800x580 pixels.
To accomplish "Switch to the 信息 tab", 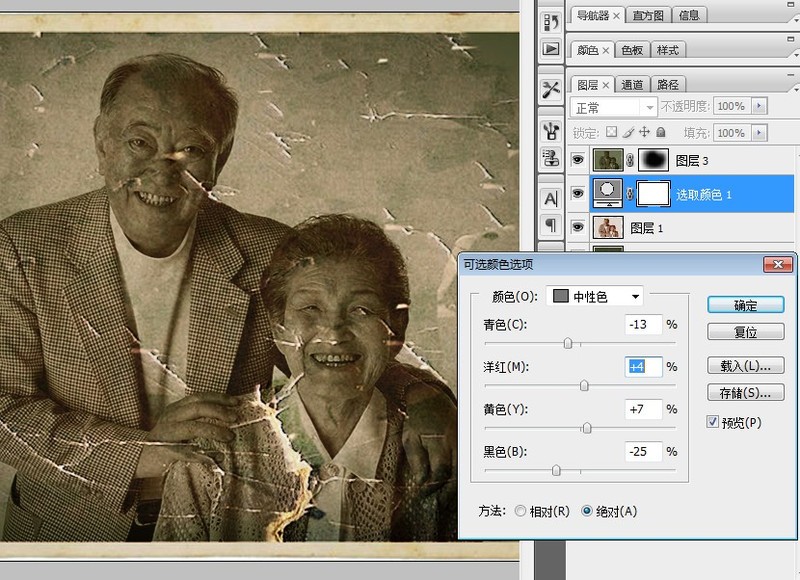I will pos(689,15).
